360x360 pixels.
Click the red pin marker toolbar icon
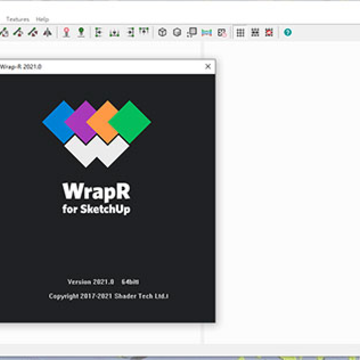click(67, 32)
